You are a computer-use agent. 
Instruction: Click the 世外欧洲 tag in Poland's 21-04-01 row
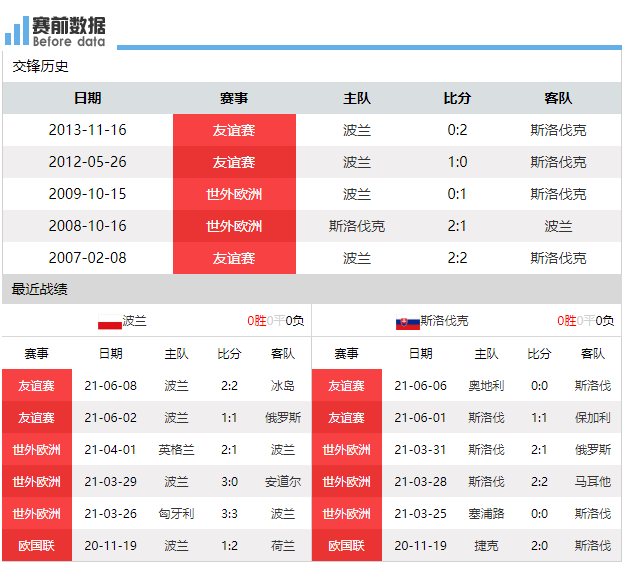coord(37,450)
